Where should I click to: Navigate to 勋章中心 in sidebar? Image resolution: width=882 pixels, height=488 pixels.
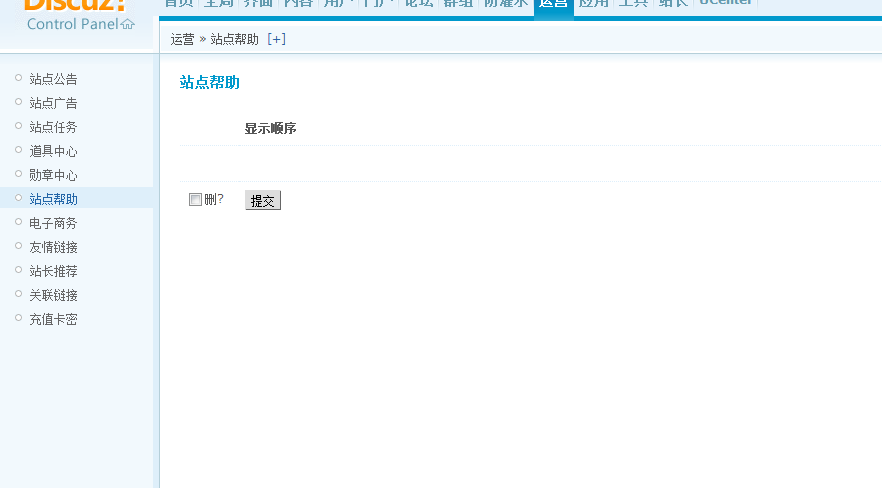tap(53, 175)
